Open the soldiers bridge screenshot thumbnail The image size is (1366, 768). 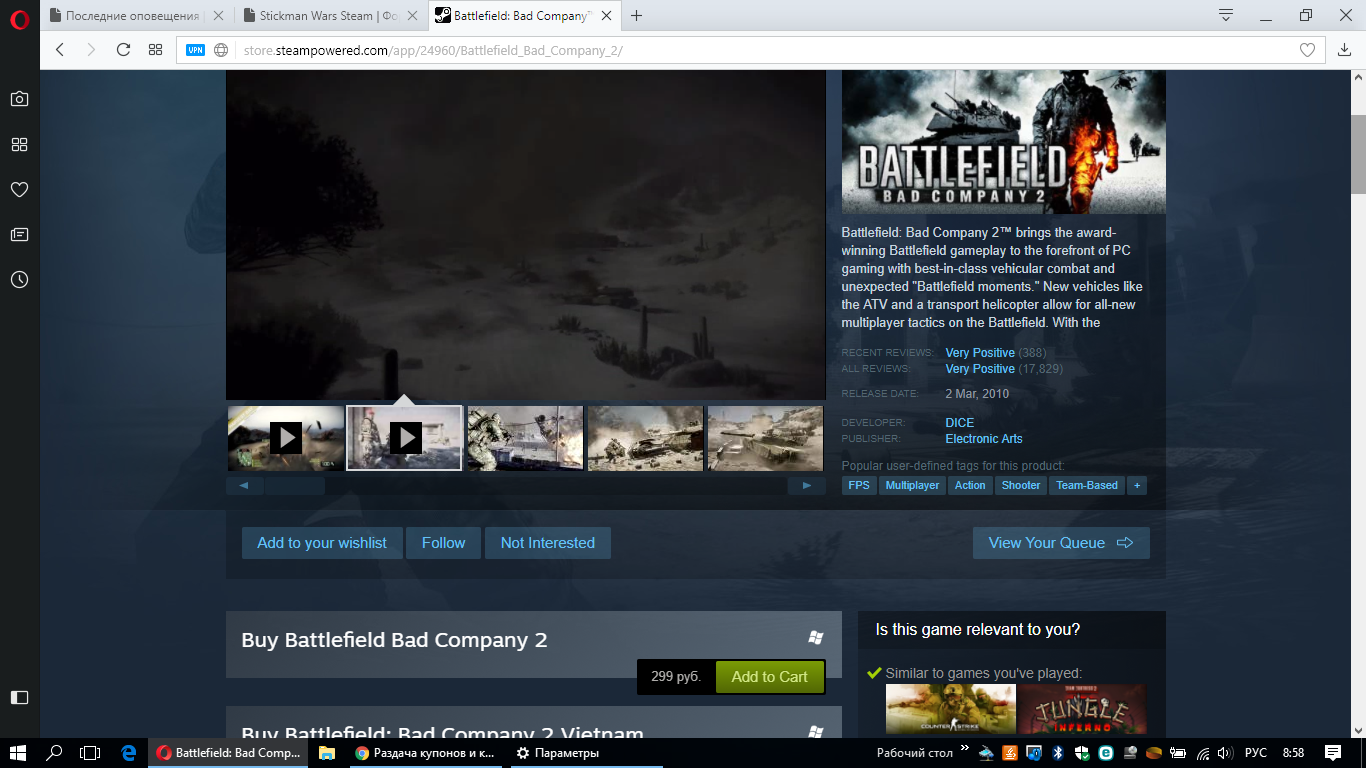(525, 437)
